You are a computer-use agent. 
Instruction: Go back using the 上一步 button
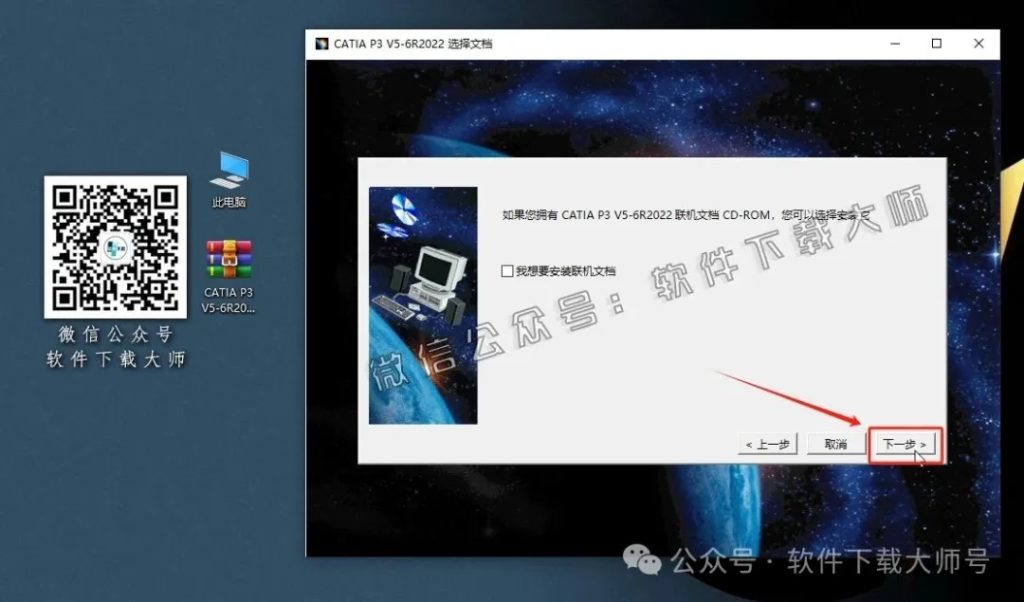coord(765,443)
